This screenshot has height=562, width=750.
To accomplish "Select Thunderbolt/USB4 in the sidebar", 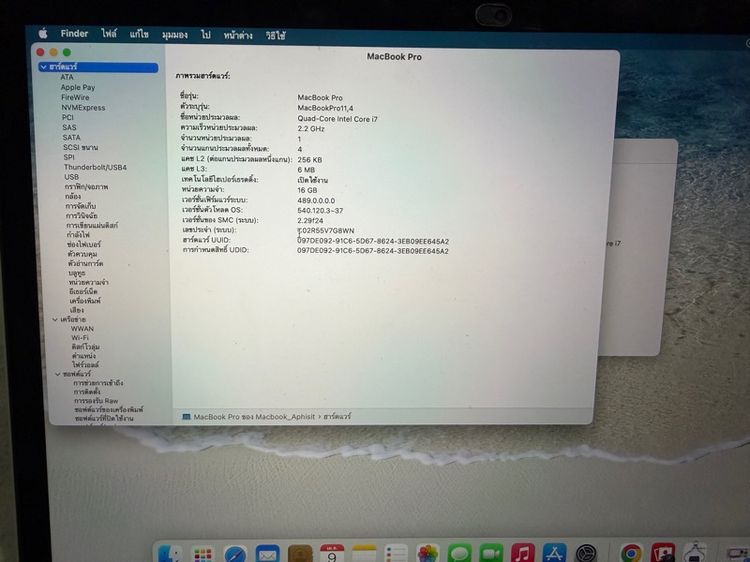I will [x=95, y=167].
